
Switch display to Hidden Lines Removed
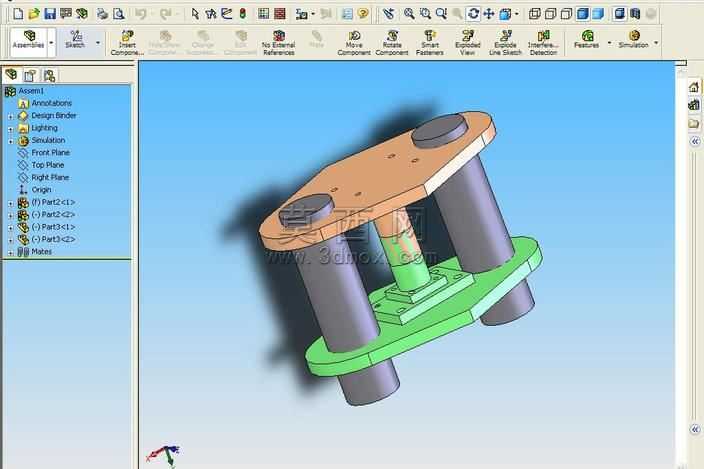[567, 14]
